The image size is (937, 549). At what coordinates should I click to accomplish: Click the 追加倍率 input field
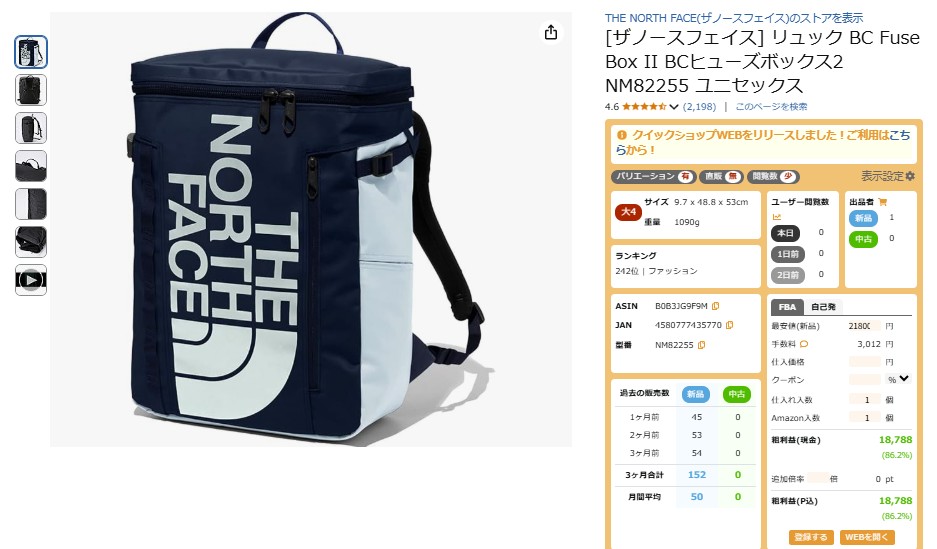pos(817,478)
